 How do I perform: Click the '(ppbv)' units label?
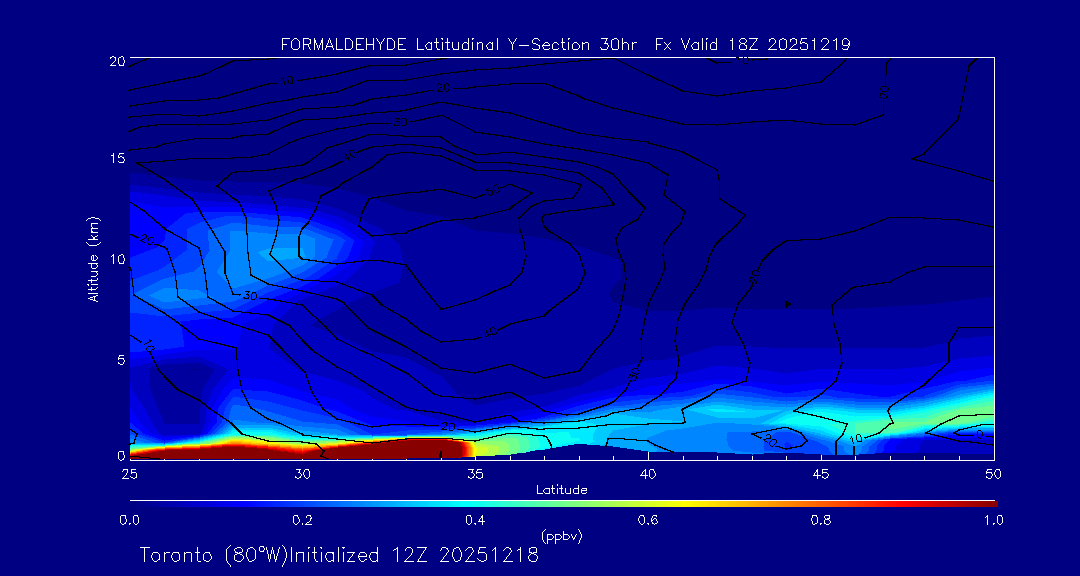click(x=562, y=535)
